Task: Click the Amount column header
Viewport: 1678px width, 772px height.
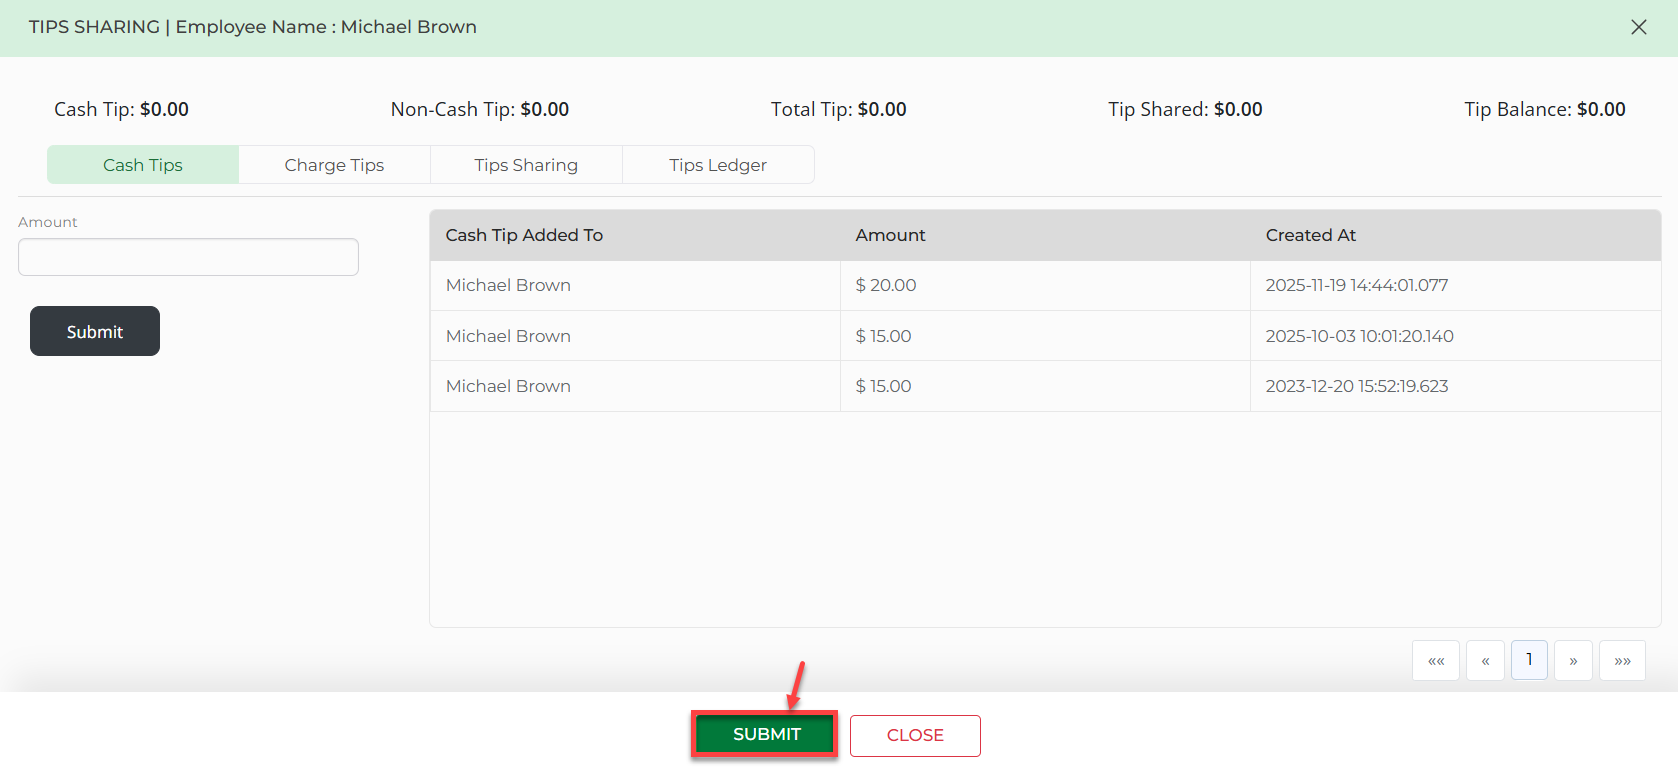Action: click(x=890, y=235)
